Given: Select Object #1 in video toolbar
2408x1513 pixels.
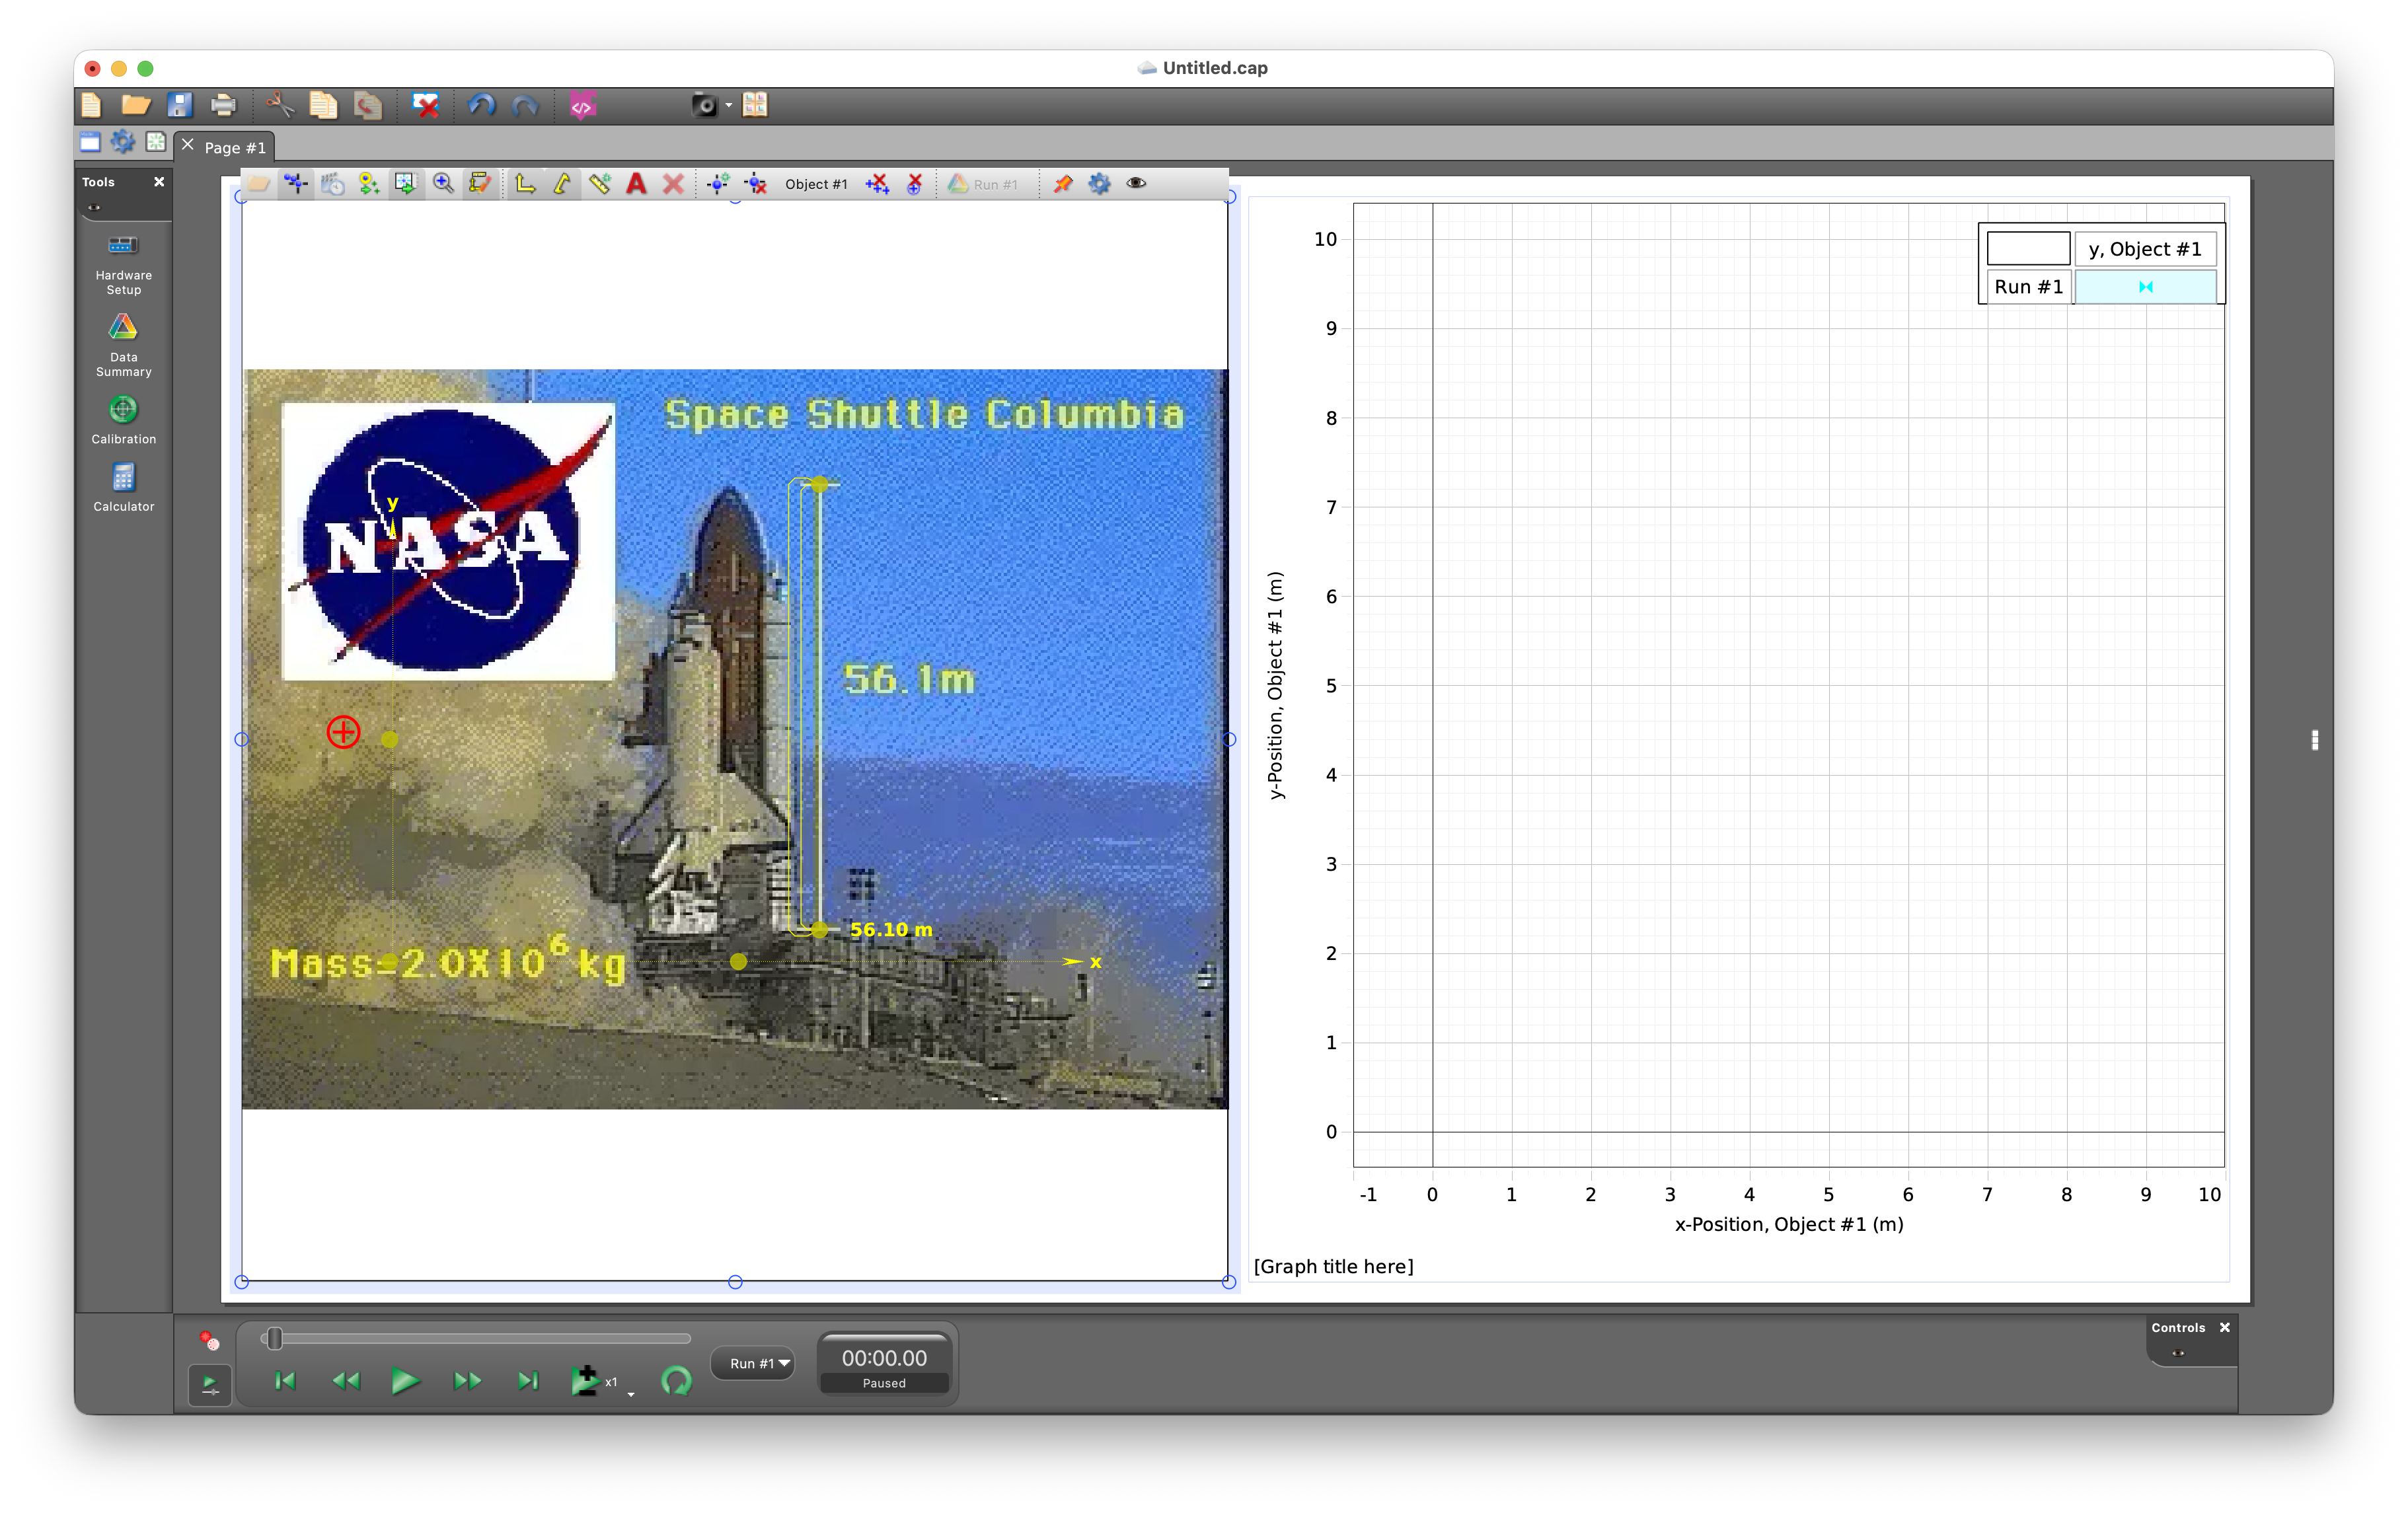Looking at the screenshot, I should coord(816,184).
